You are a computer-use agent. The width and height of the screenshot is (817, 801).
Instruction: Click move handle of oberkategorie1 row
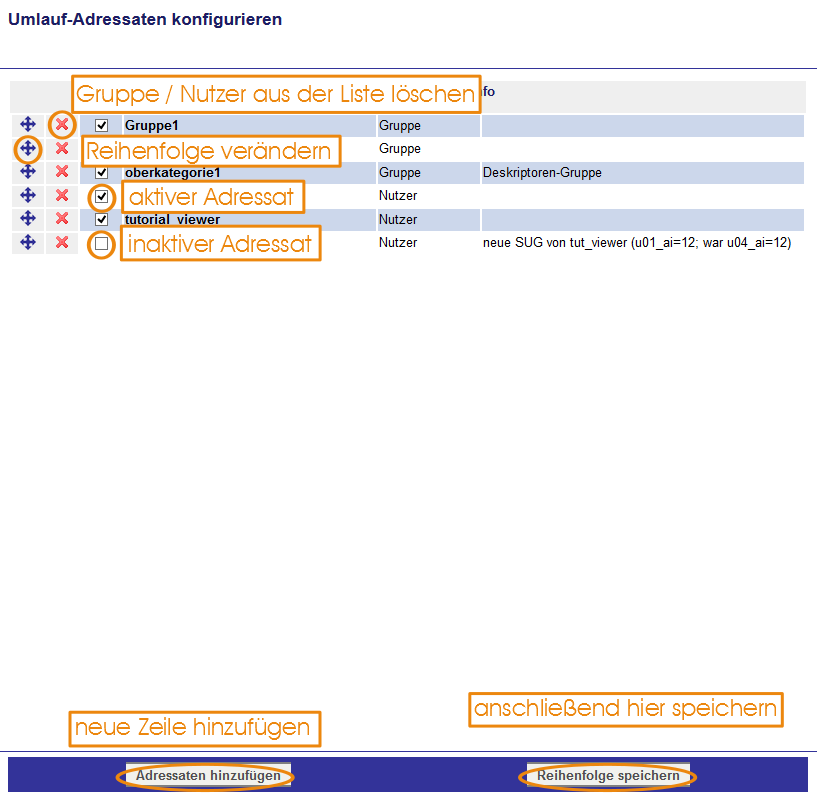28,171
